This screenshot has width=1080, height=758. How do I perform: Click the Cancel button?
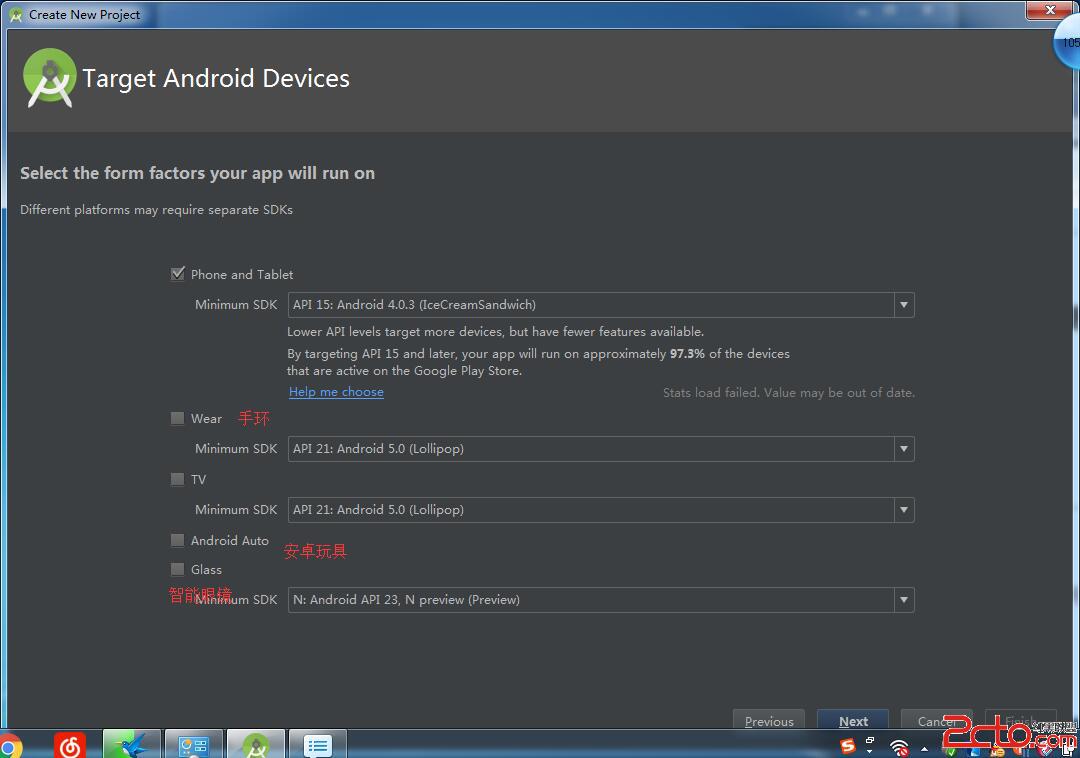(937, 720)
